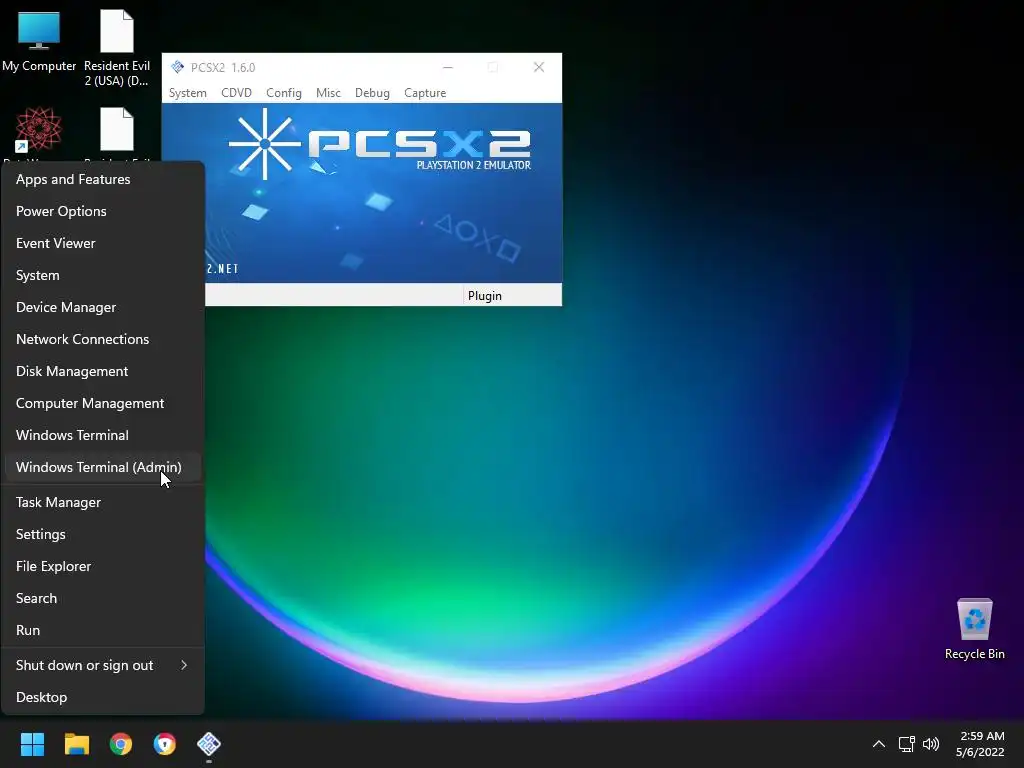Click the PCSX2 taskbar icon
The height and width of the screenshot is (768, 1024).
(209, 744)
